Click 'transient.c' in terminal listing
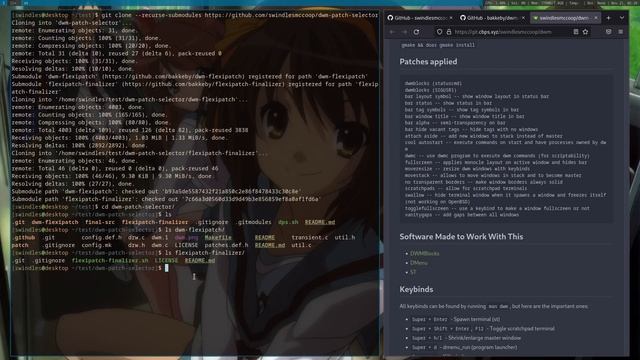The width and height of the screenshot is (640, 360). [309, 237]
